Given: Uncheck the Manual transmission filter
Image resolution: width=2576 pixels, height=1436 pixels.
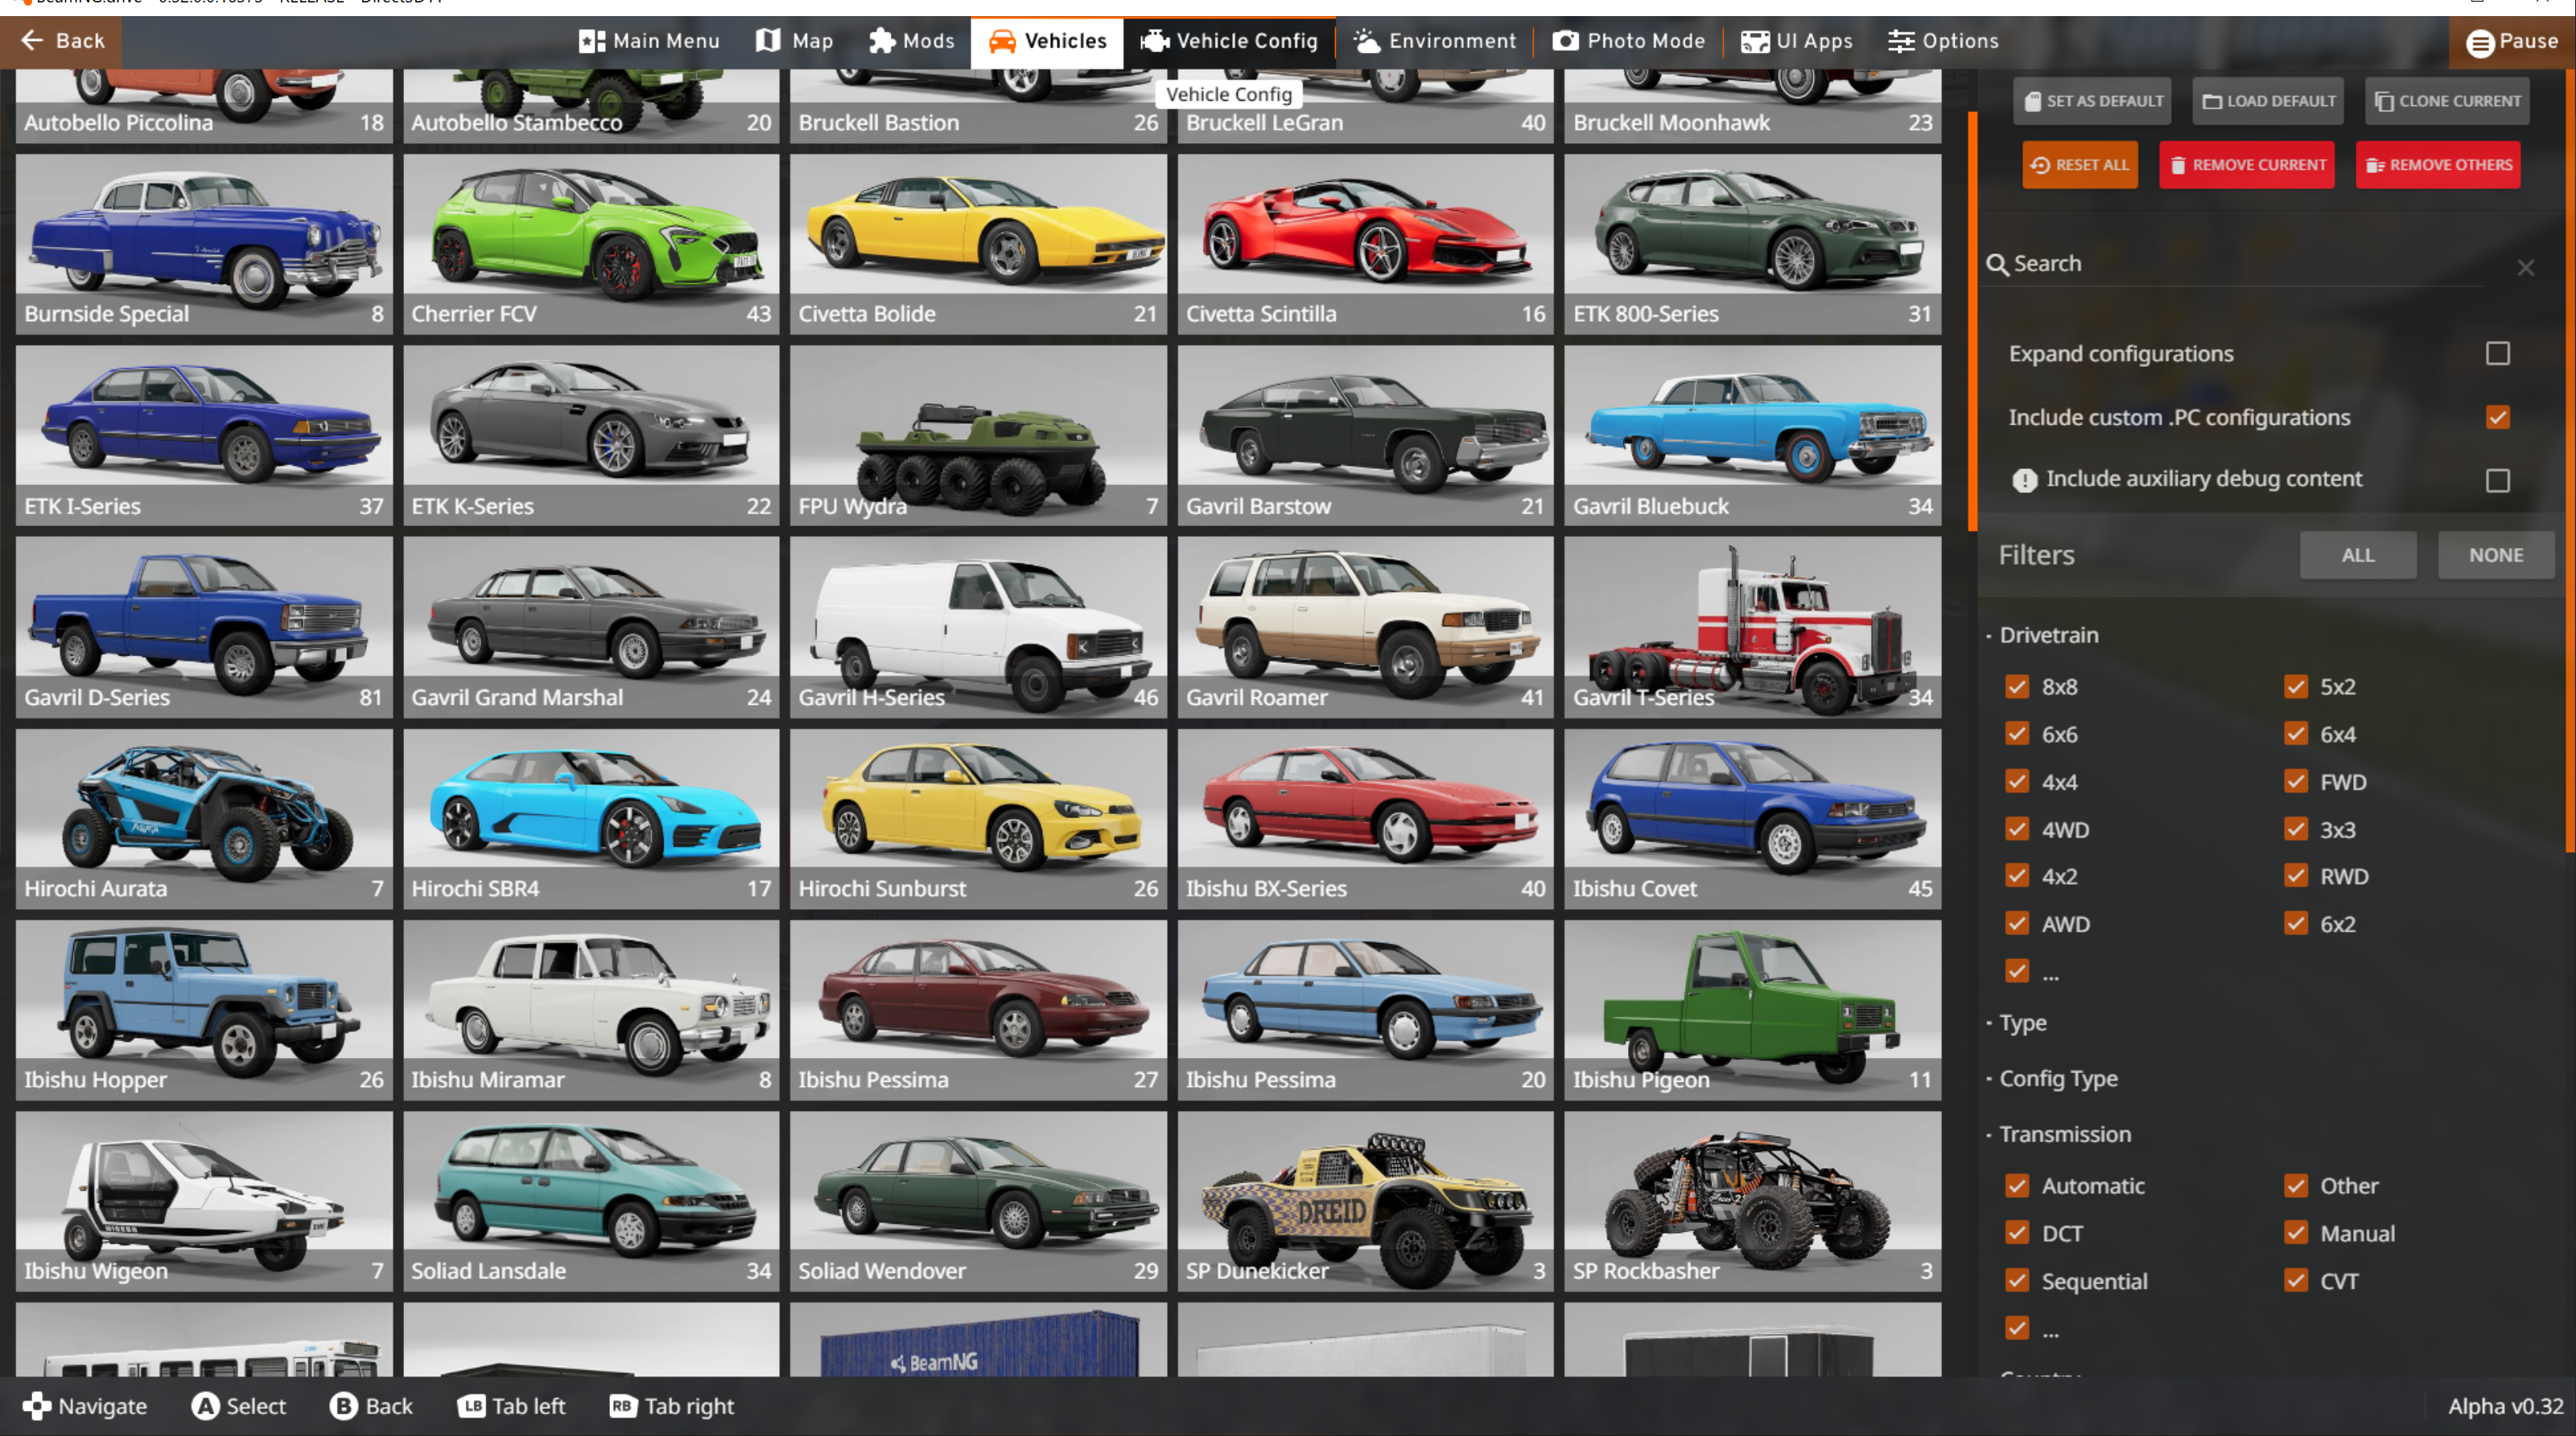Looking at the screenshot, I should click(2296, 1233).
